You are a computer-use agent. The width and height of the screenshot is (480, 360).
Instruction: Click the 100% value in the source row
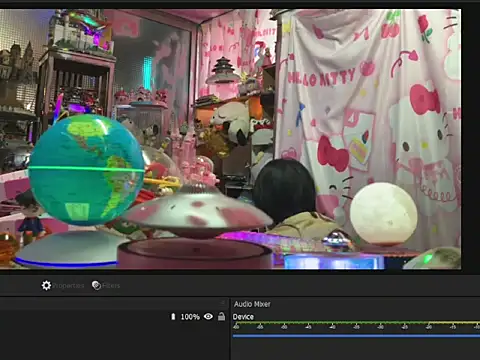point(190,317)
